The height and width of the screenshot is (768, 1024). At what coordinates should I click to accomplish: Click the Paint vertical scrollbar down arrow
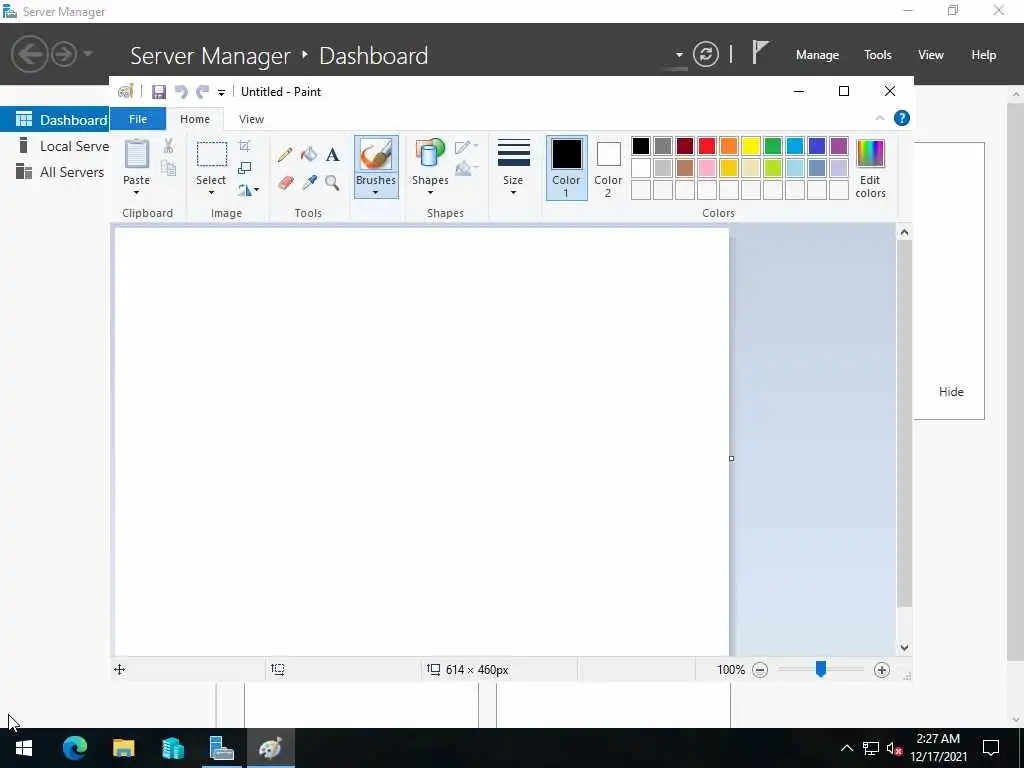pos(904,647)
